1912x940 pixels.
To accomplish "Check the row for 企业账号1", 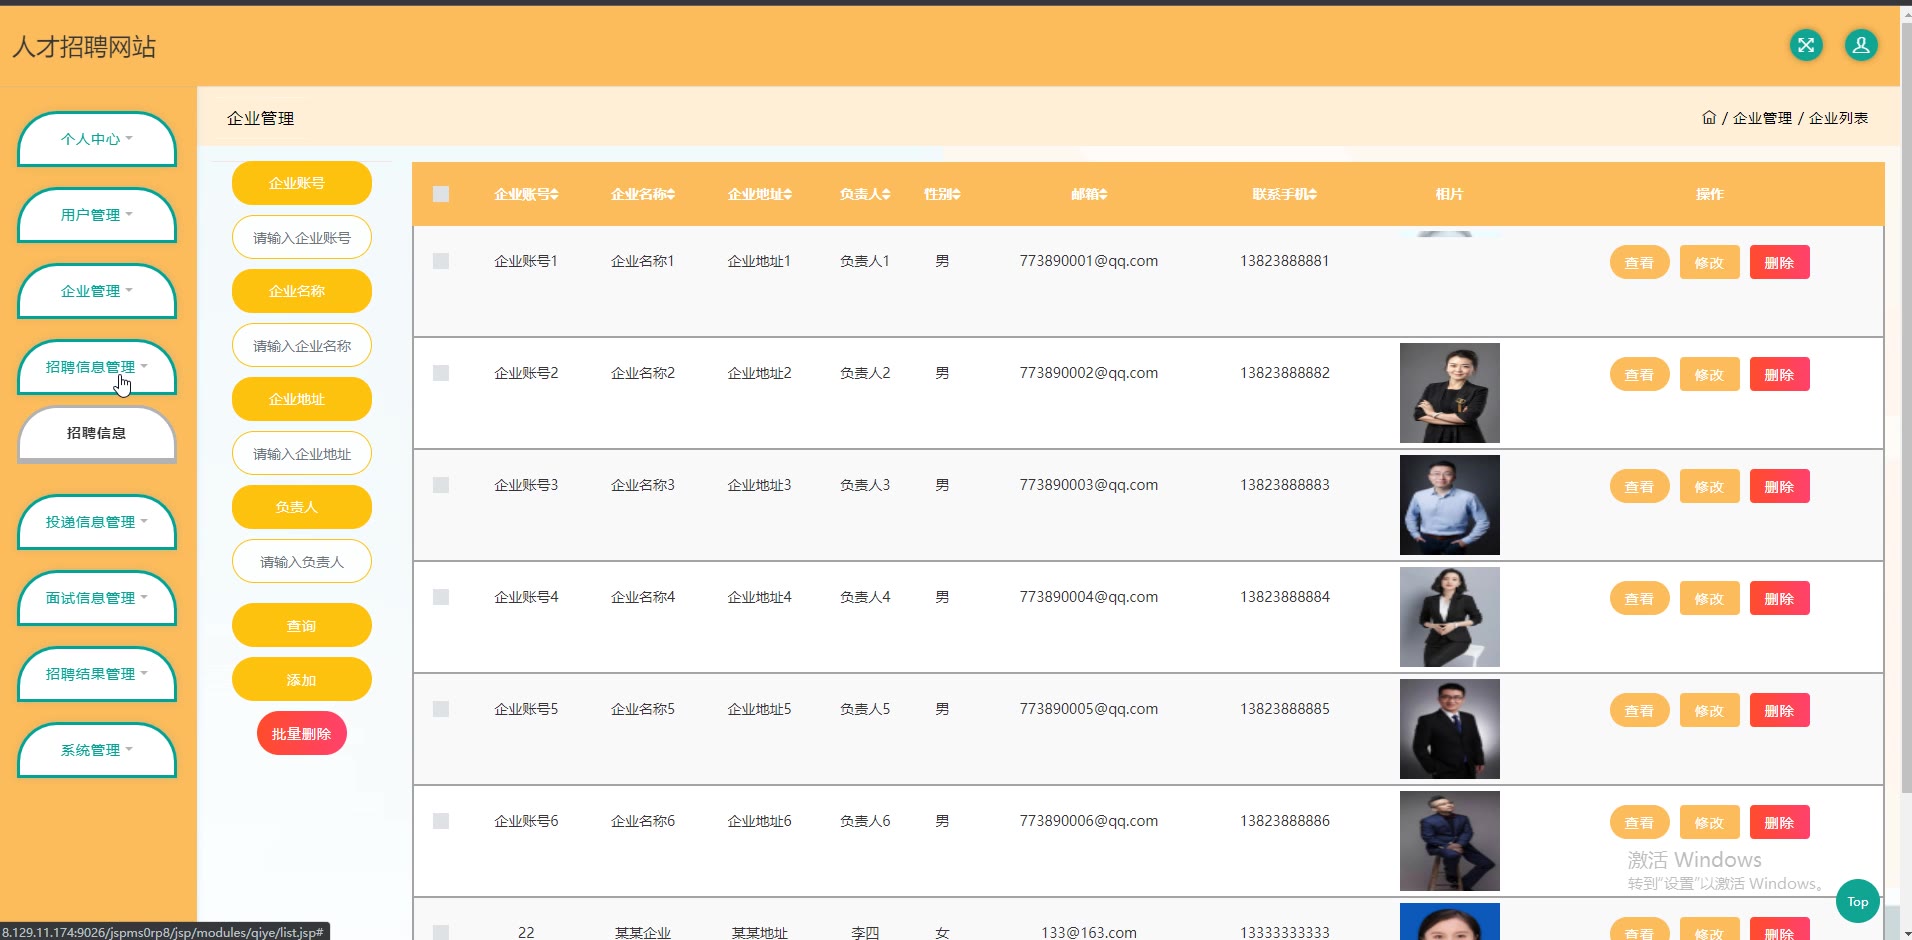I will coord(441,261).
